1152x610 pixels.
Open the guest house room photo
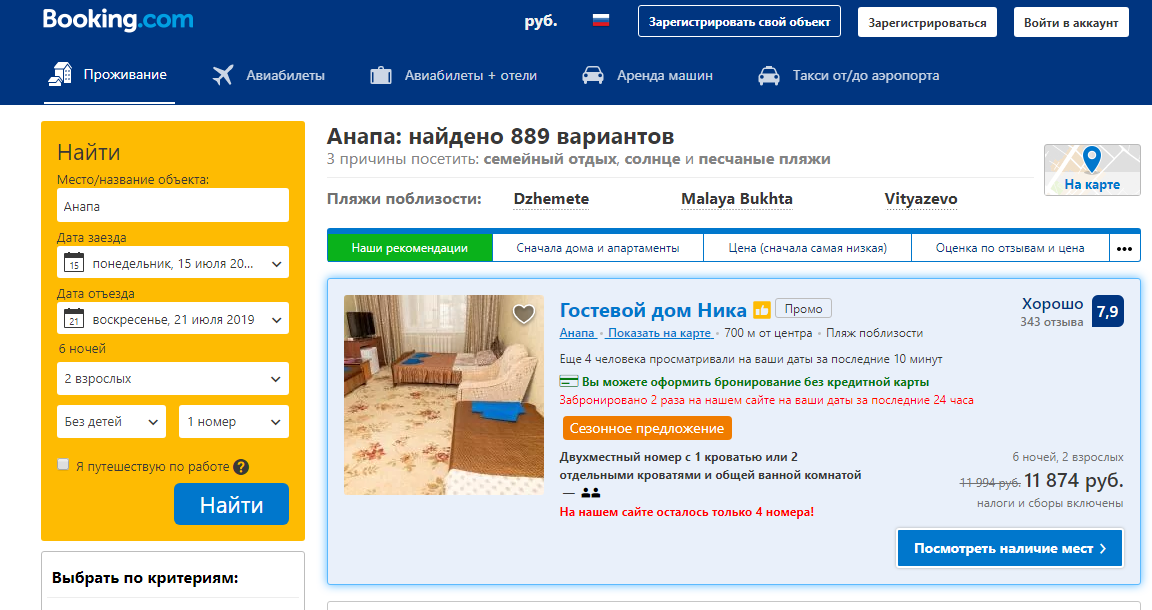[444, 395]
